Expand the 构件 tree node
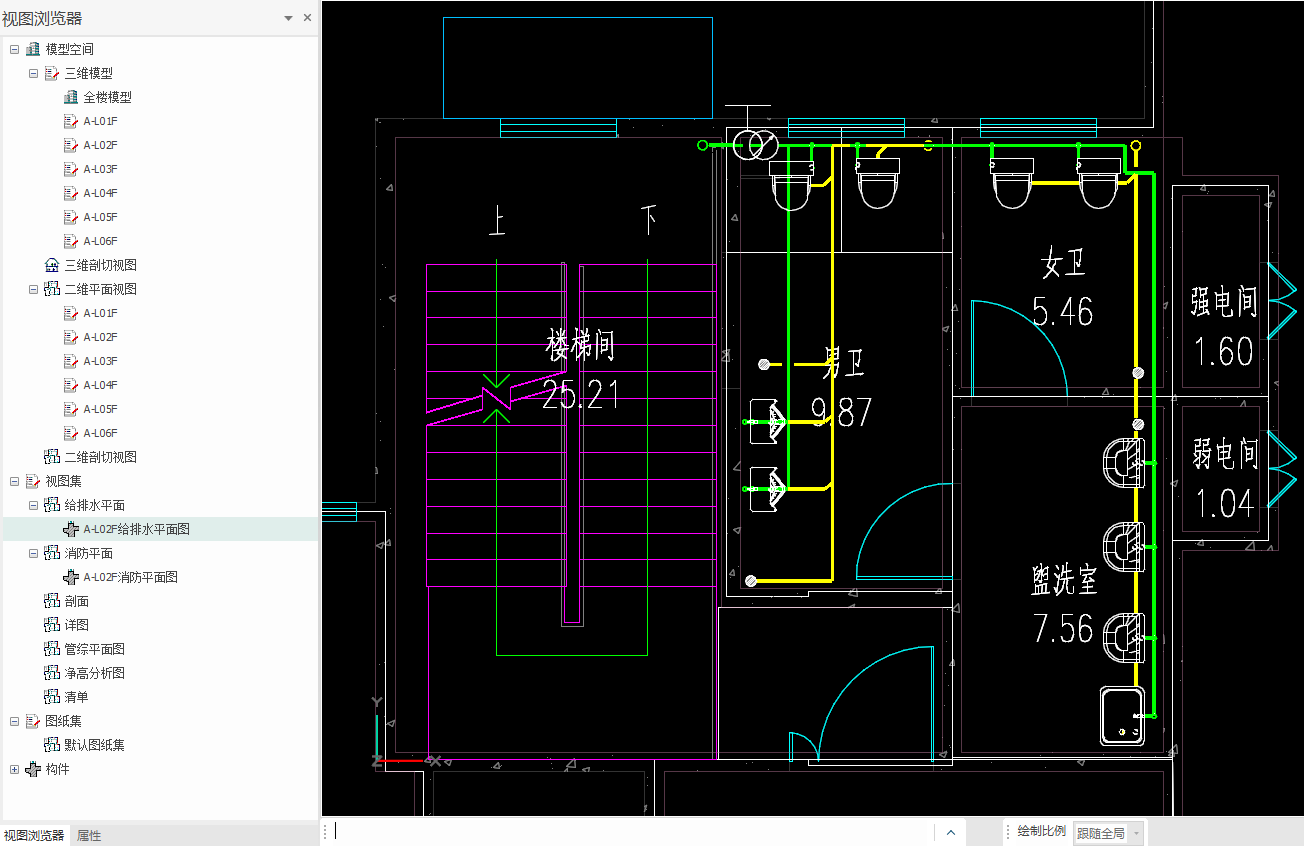The image size is (1304, 846). point(14,769)
